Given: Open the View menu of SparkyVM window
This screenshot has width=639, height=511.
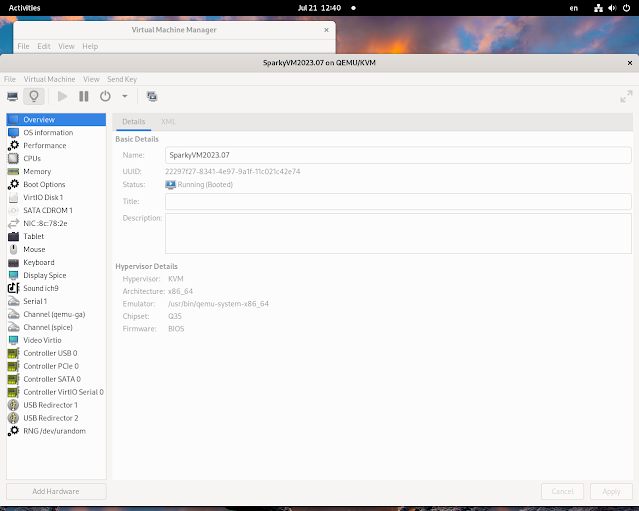Looking at the screenshot, I should click(91, 79).
